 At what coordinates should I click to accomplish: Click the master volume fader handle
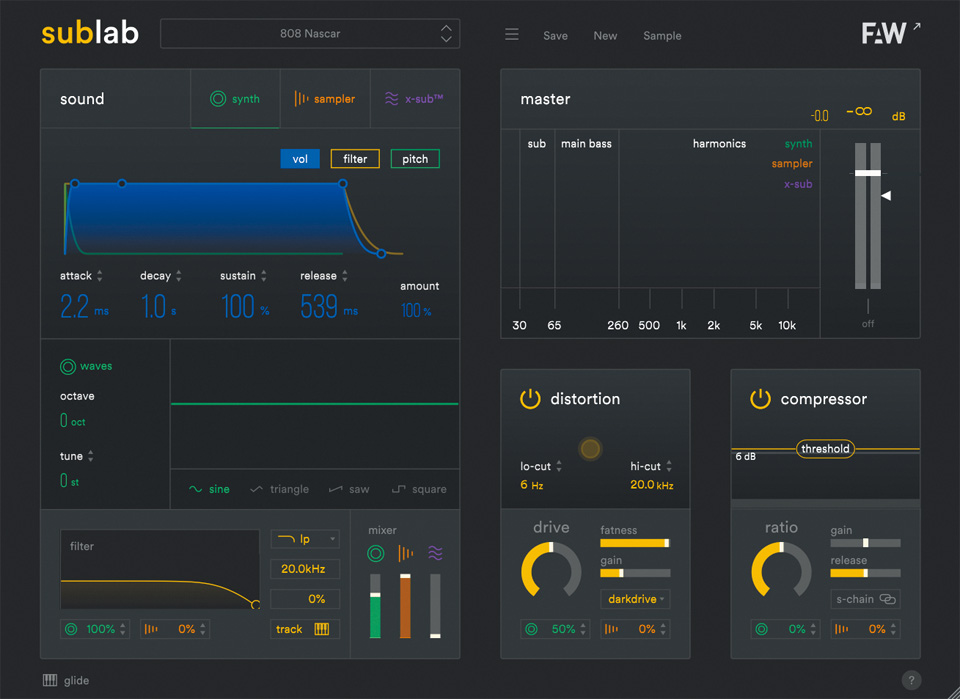pos(868,173)
